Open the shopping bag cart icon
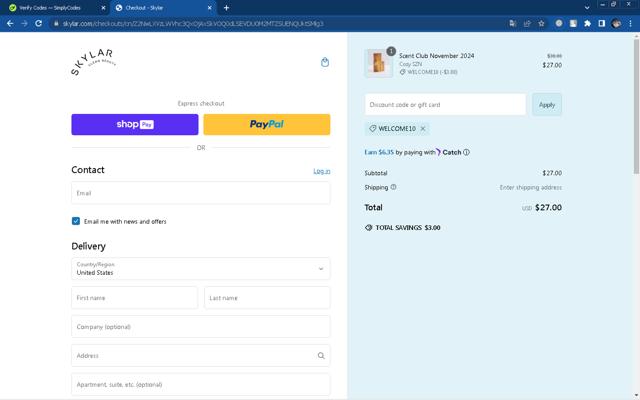 (x=325, y=62)
